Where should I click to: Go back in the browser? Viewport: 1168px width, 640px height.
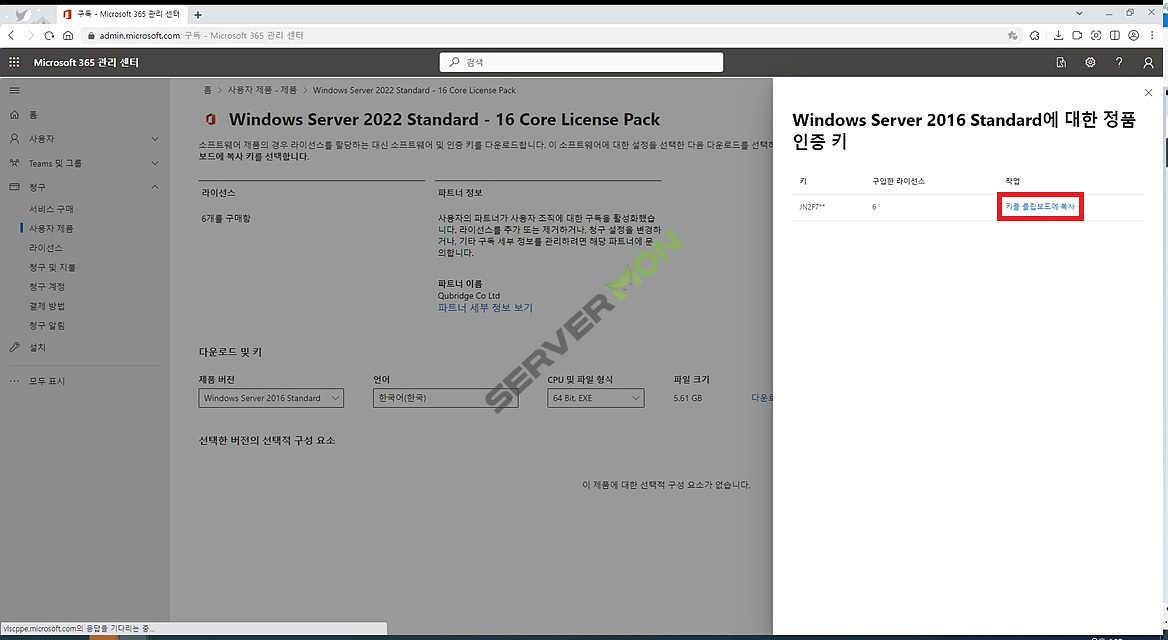click(10, 35)
